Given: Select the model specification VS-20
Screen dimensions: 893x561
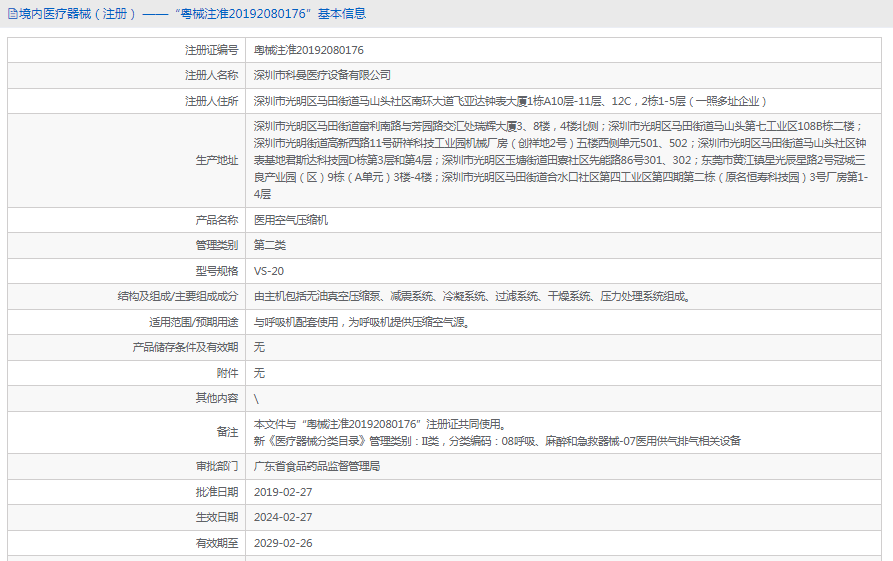Looking at the screenshot, I should [269, 271].
